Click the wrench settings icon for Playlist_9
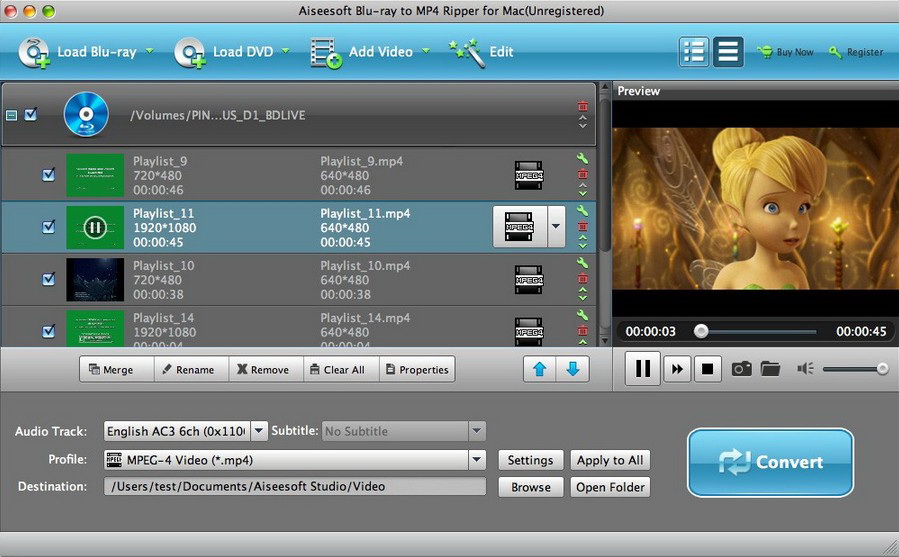This screenshot has height=557, width=899. click(x=583, y=159)
